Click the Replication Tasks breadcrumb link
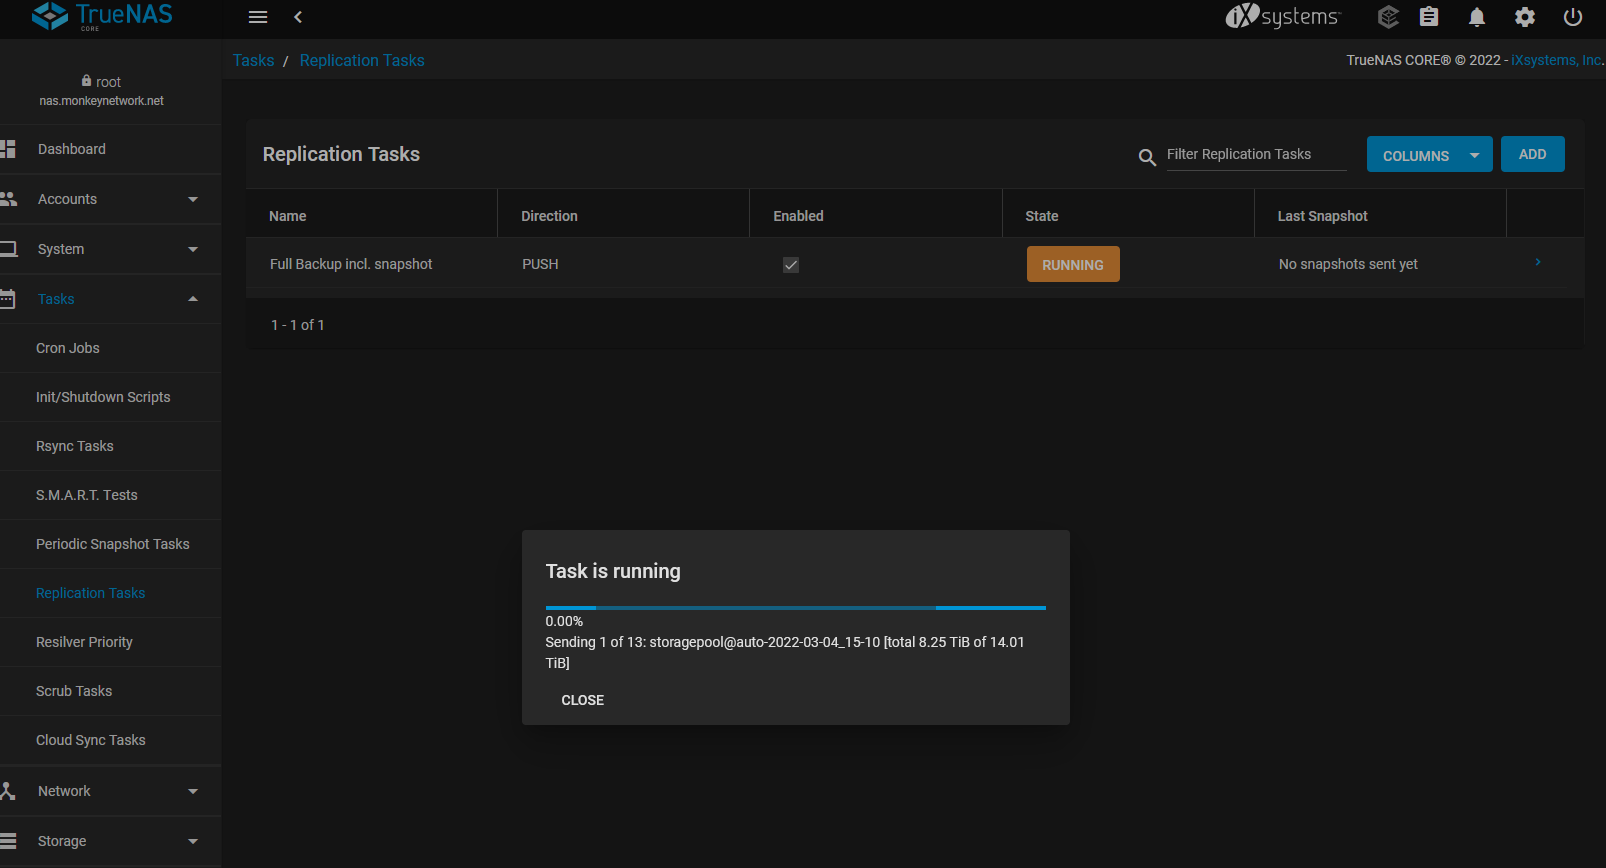 coord(362,60)
